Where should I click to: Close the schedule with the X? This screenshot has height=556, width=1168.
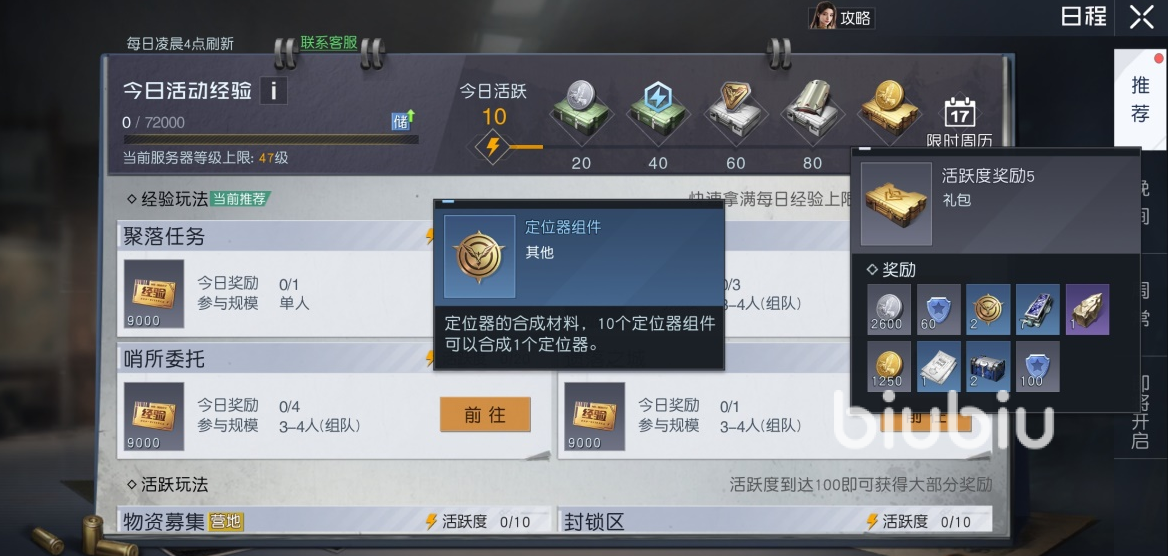1141,17
